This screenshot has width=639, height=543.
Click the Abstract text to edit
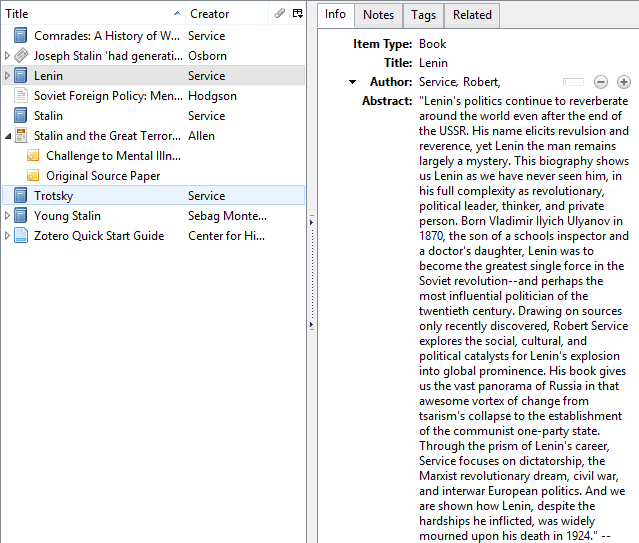coord(524,318)
